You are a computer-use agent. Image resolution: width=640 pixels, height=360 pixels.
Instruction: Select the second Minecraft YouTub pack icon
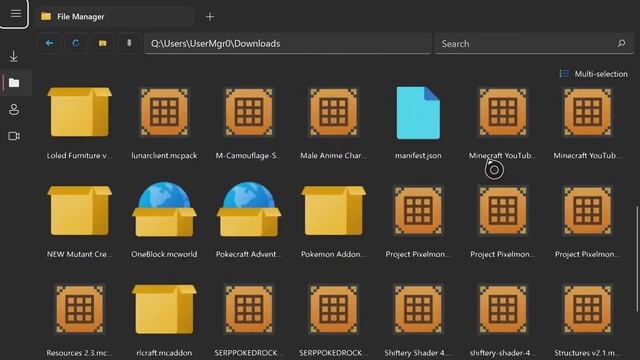coord(587,112)
